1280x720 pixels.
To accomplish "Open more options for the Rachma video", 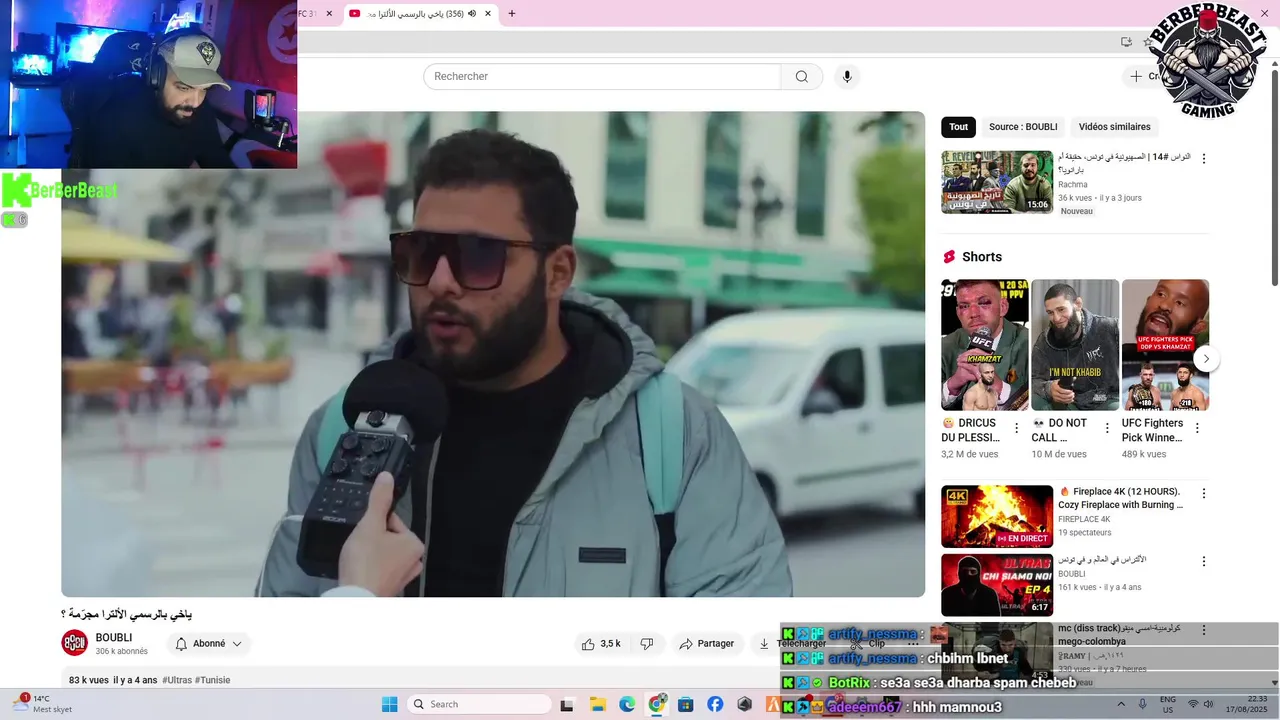I will (x=1204, y=159).
